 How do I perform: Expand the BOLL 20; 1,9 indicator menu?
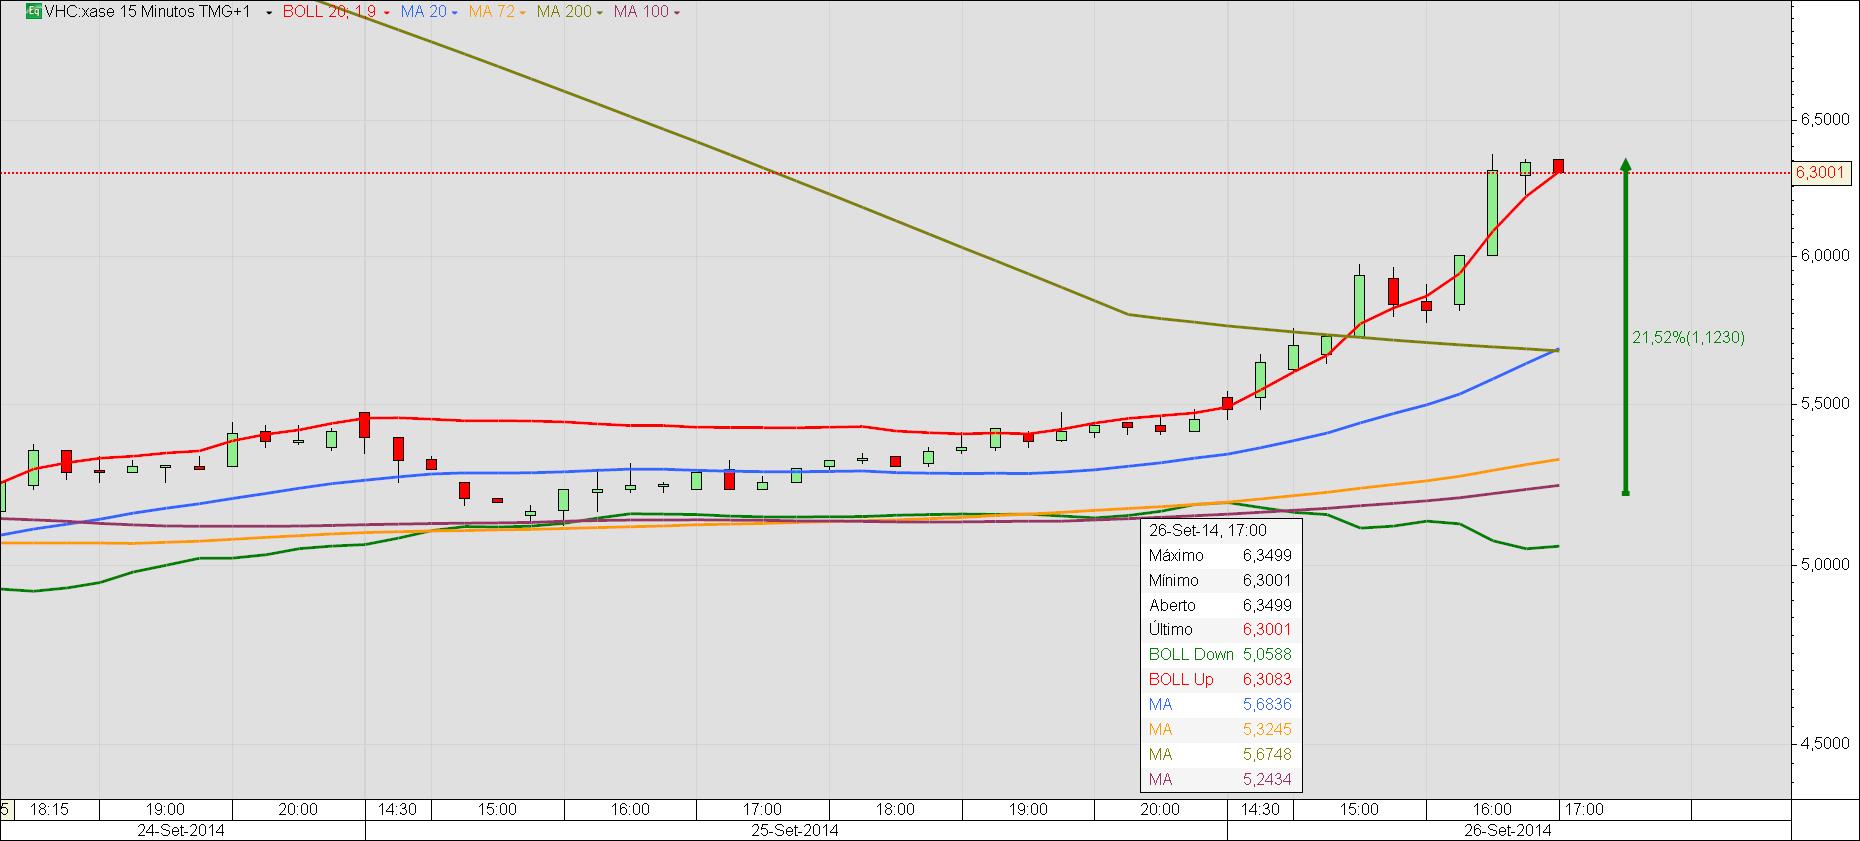click(387, 13)
